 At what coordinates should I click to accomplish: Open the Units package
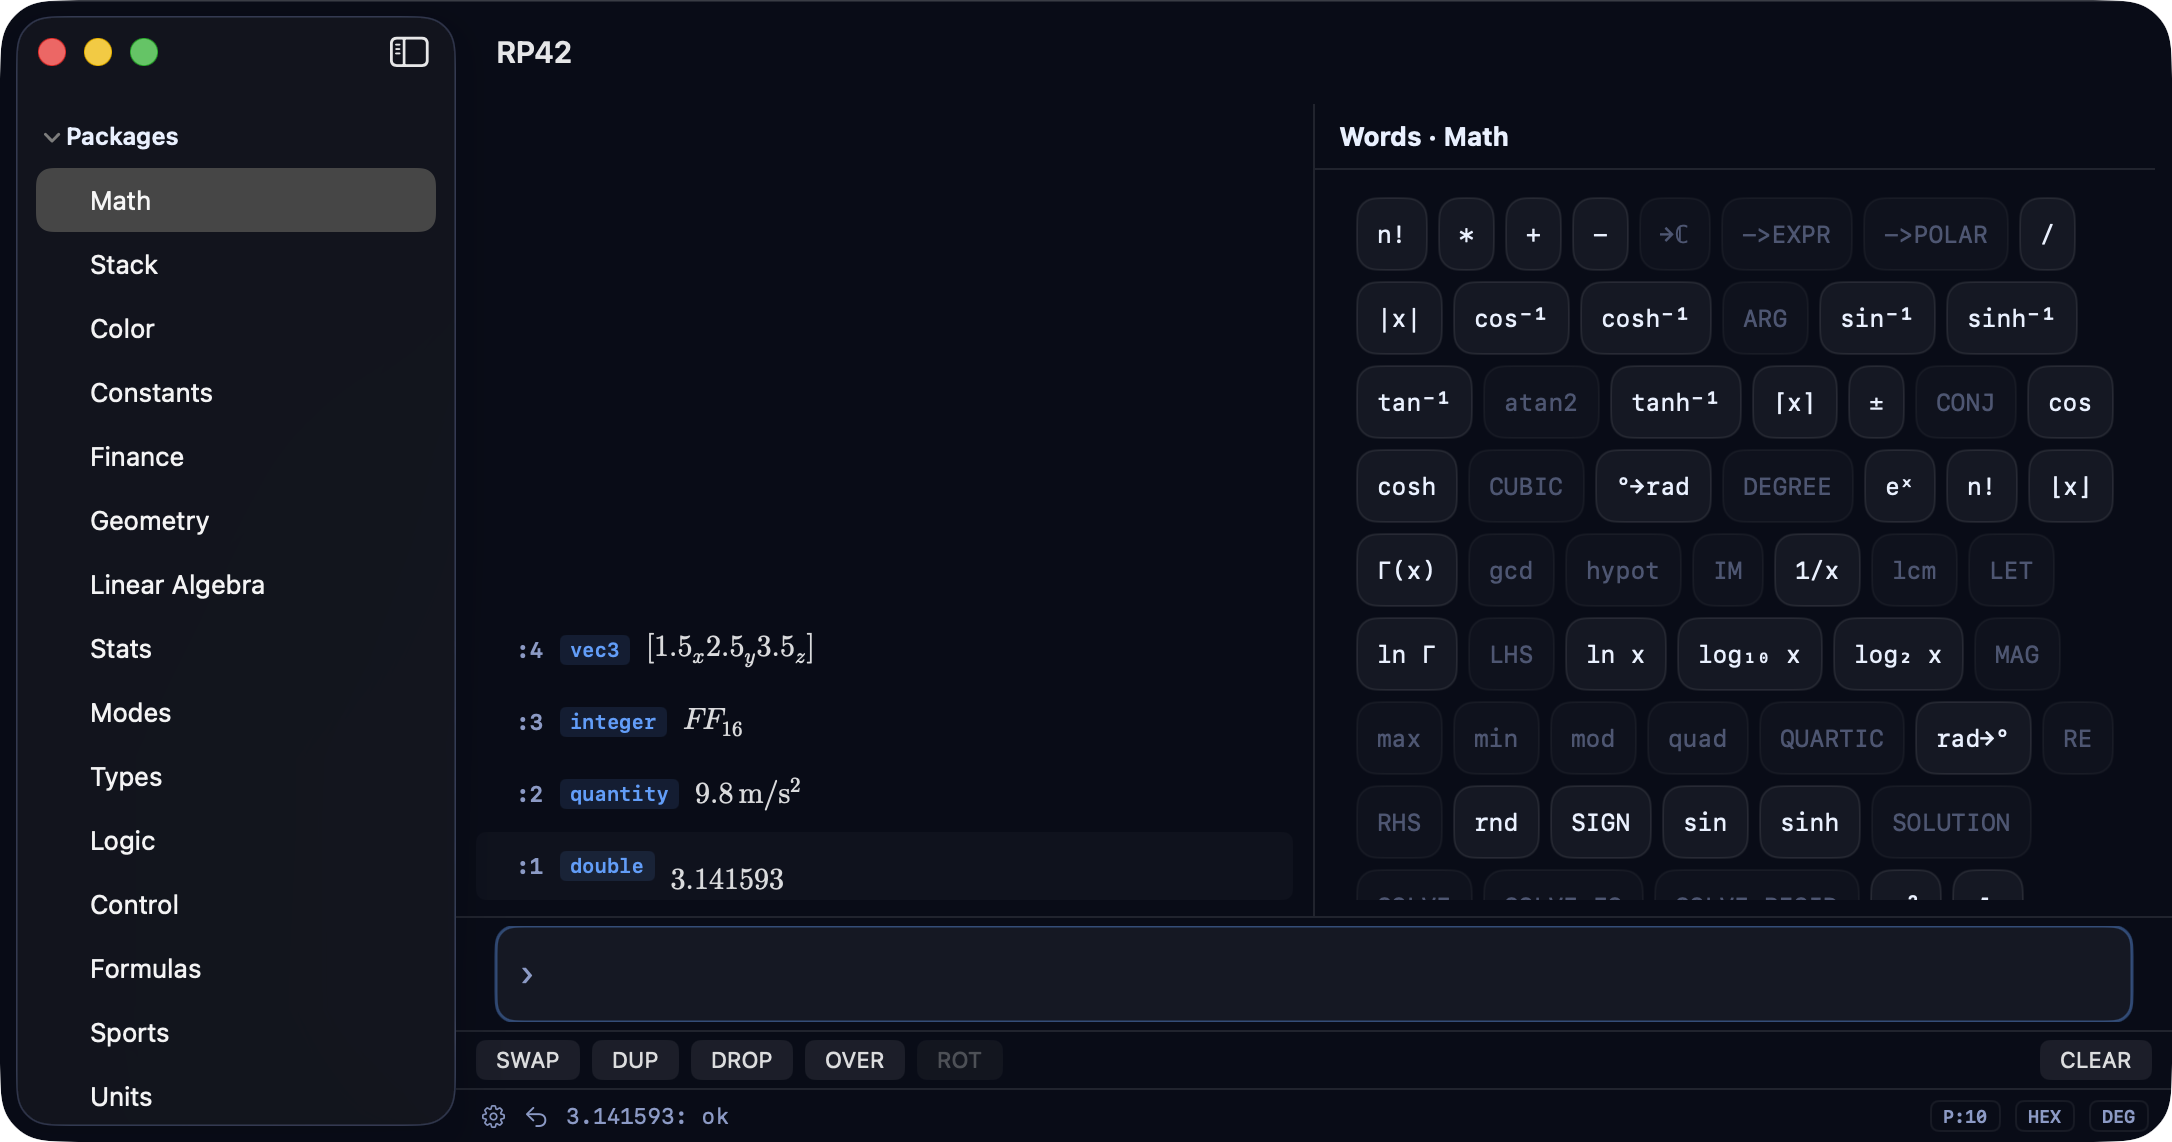pos(236,1096)
